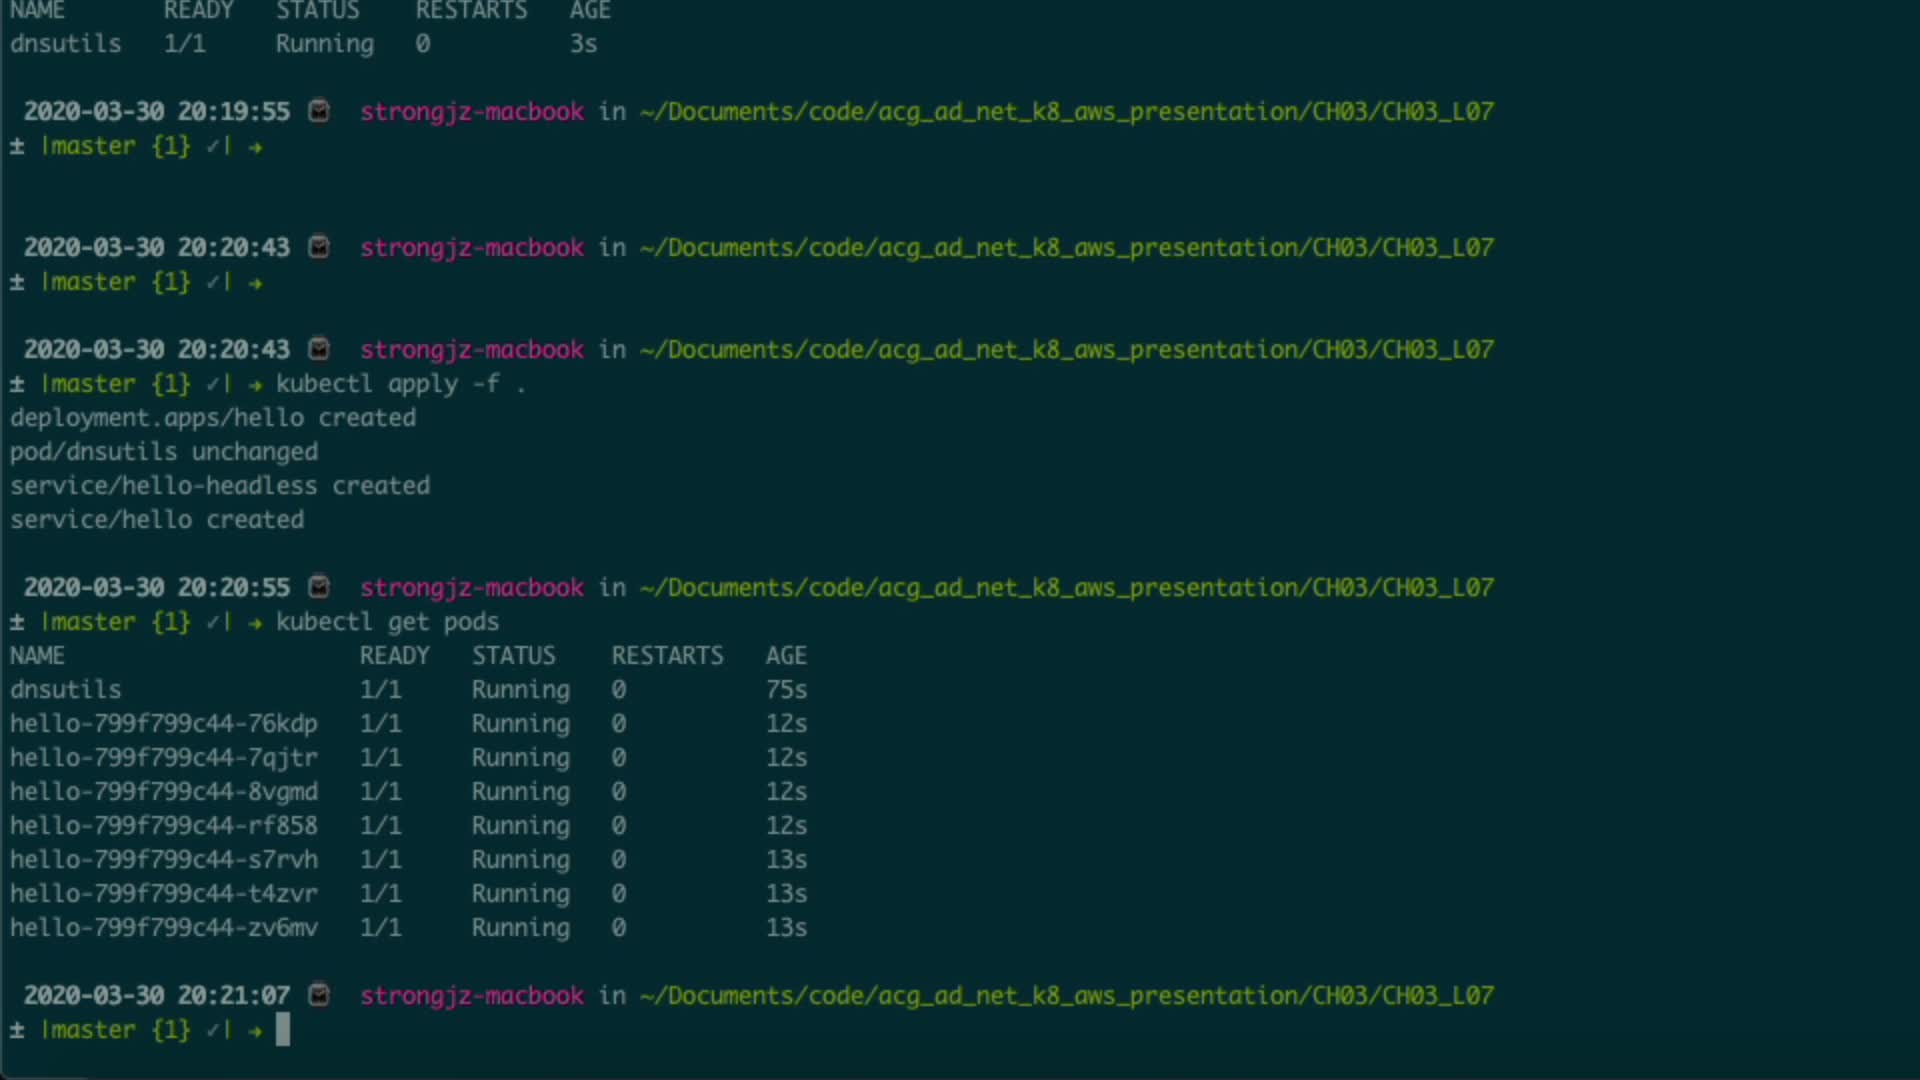Viewport: 1920px width, 1080px height.
Task: Click the computer icon beside timestamp 20:20:55
Action: click(319, 587)
